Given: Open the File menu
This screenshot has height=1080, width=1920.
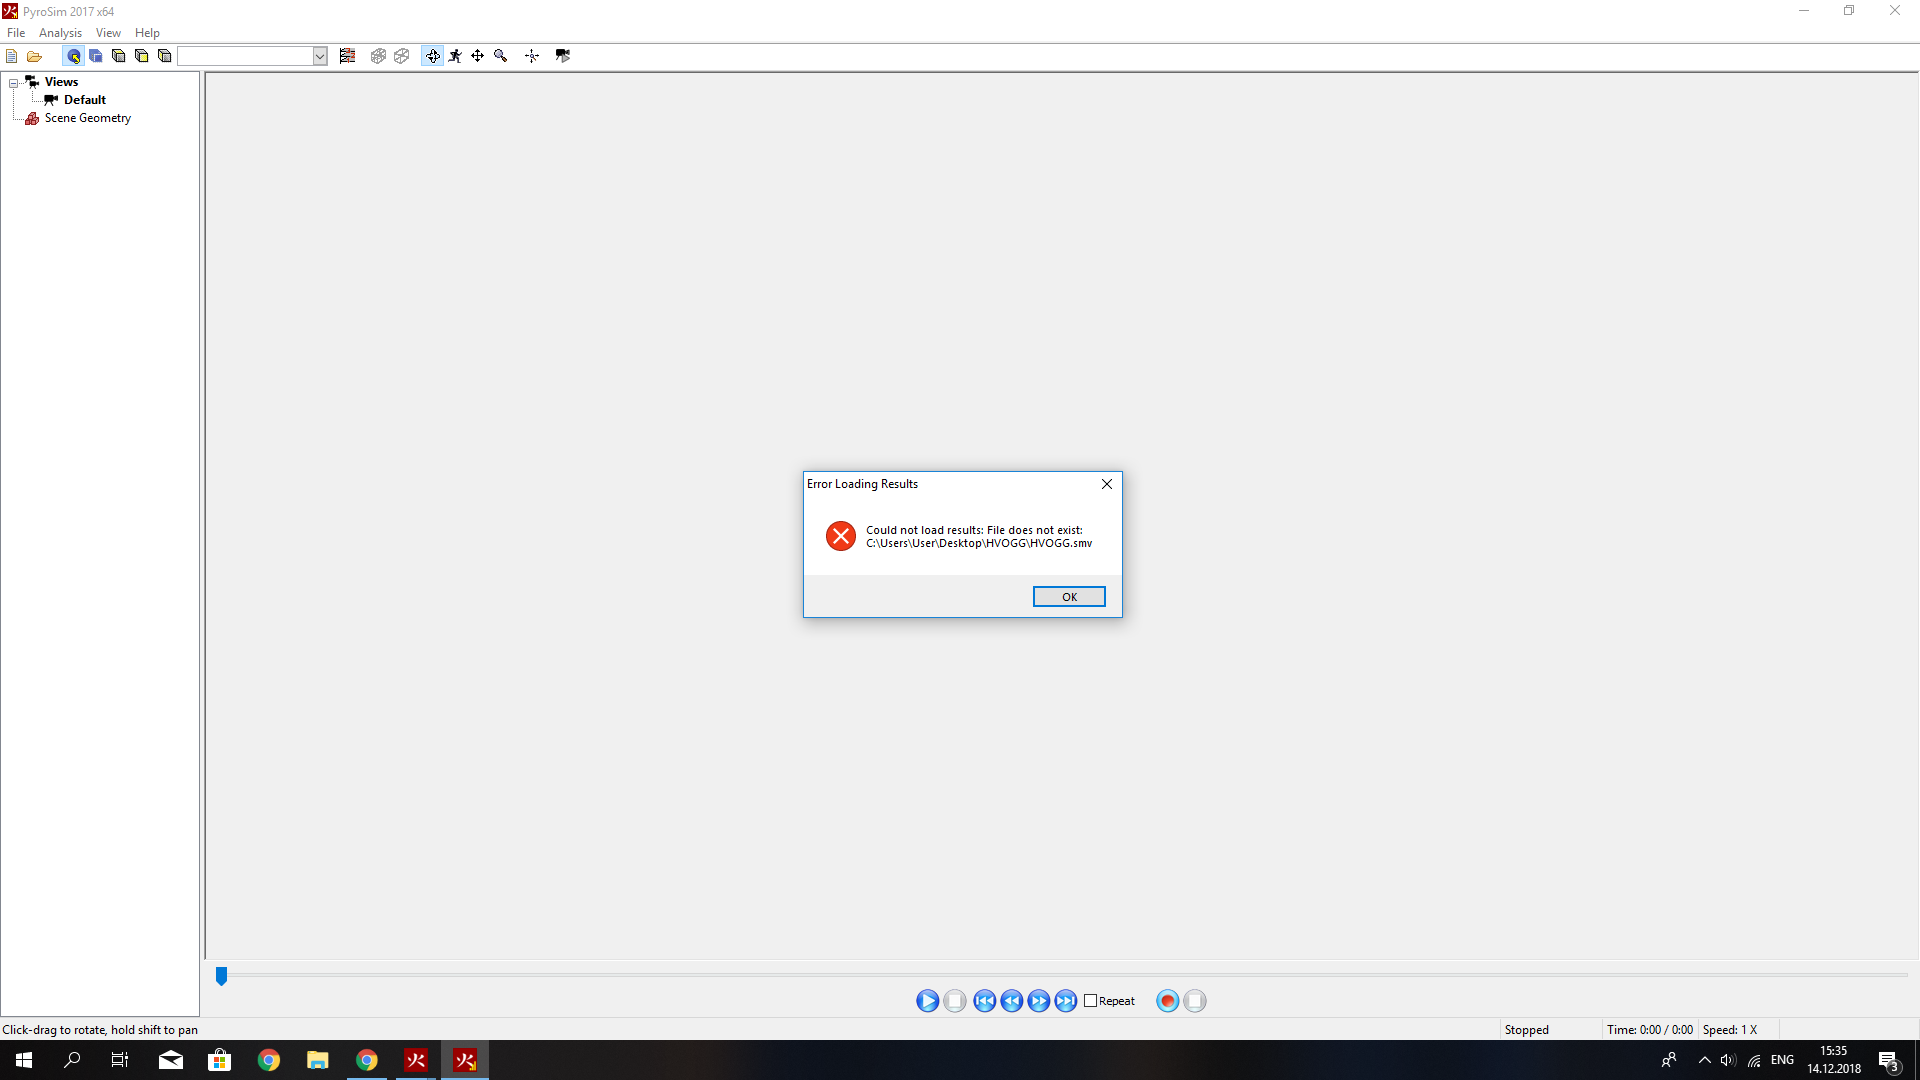Looking at the screenshot, I should [x=16, y=33].
